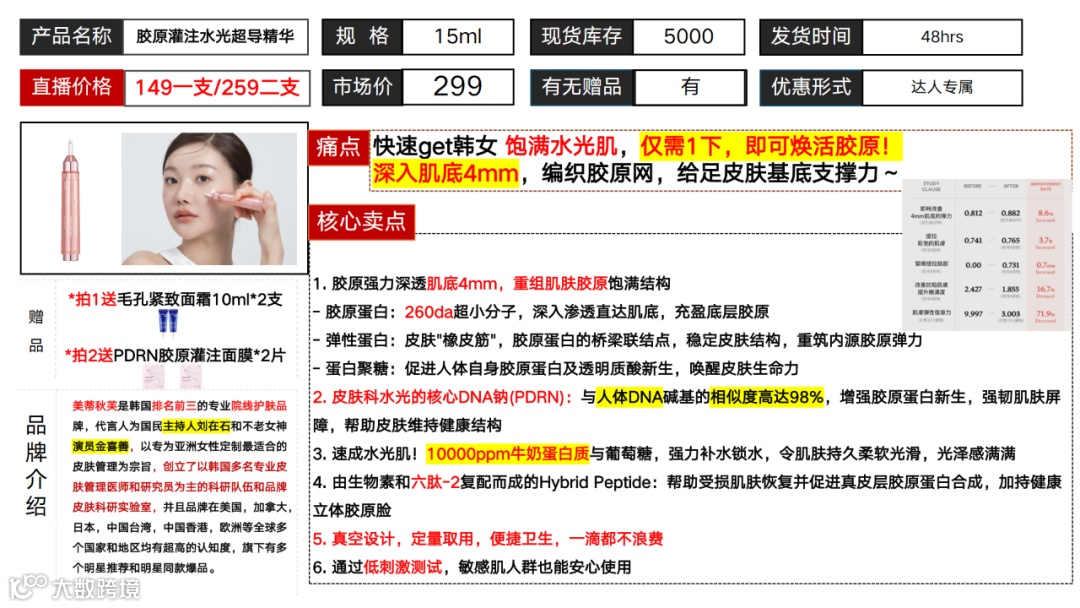Click the red 260da text
The image size is (1080, 608).
pyautogui.click(x=428, y=312)
